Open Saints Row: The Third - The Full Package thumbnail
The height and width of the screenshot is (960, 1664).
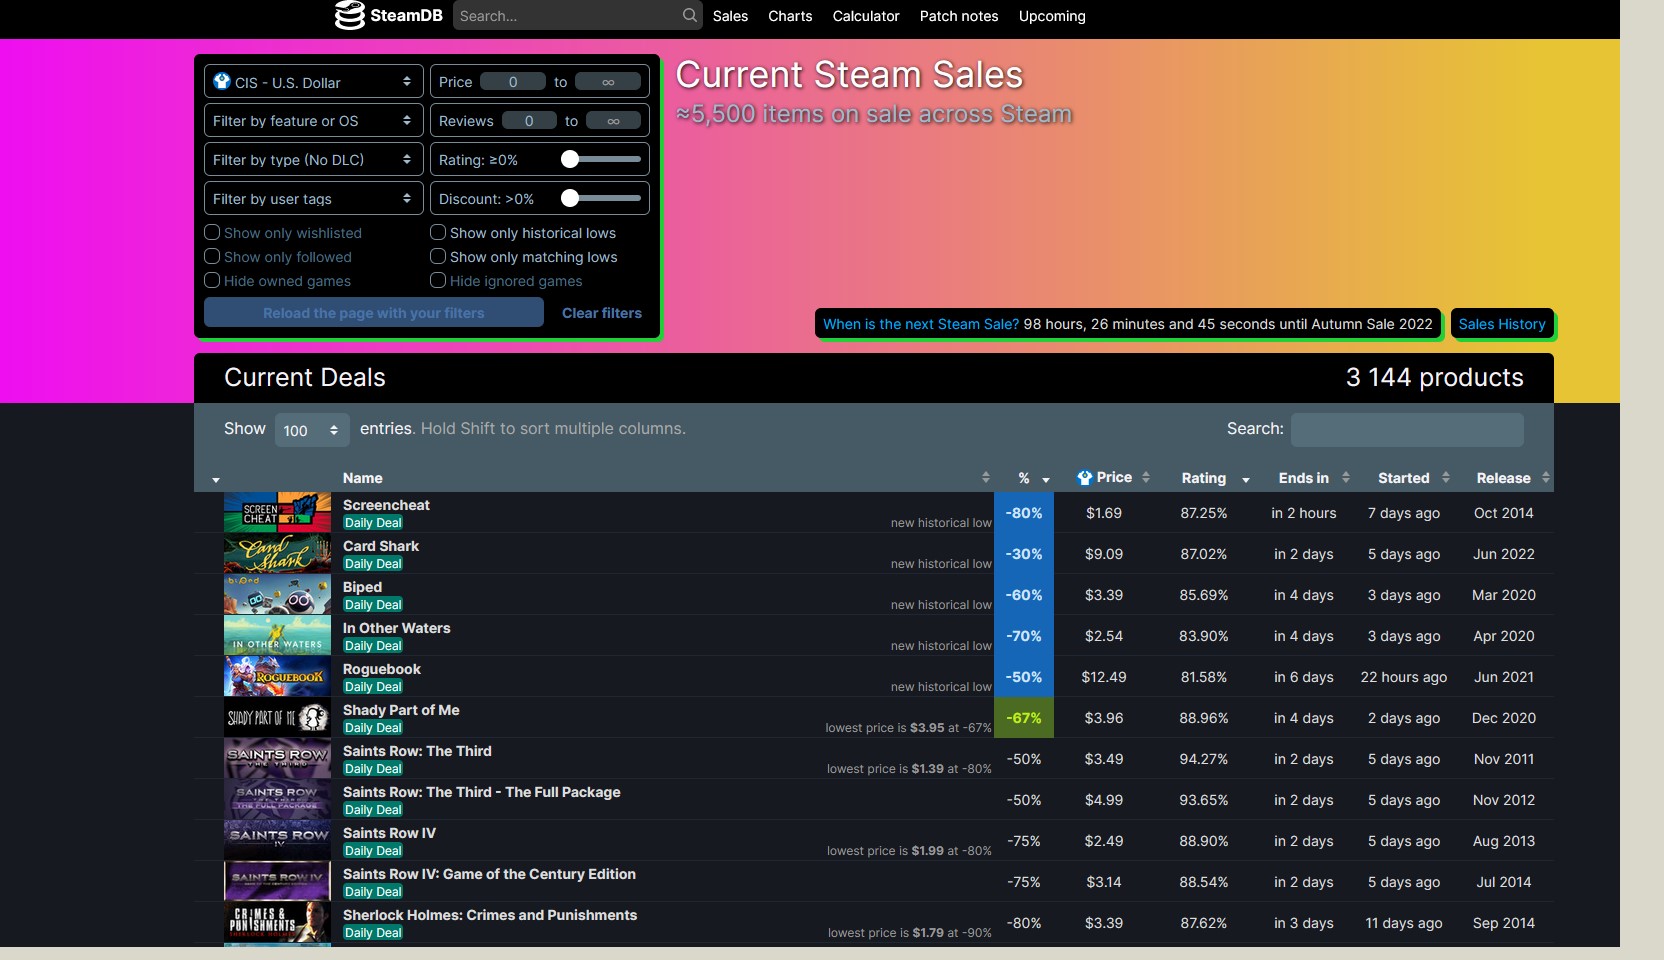pyautogui.click(x=277, y=799)
